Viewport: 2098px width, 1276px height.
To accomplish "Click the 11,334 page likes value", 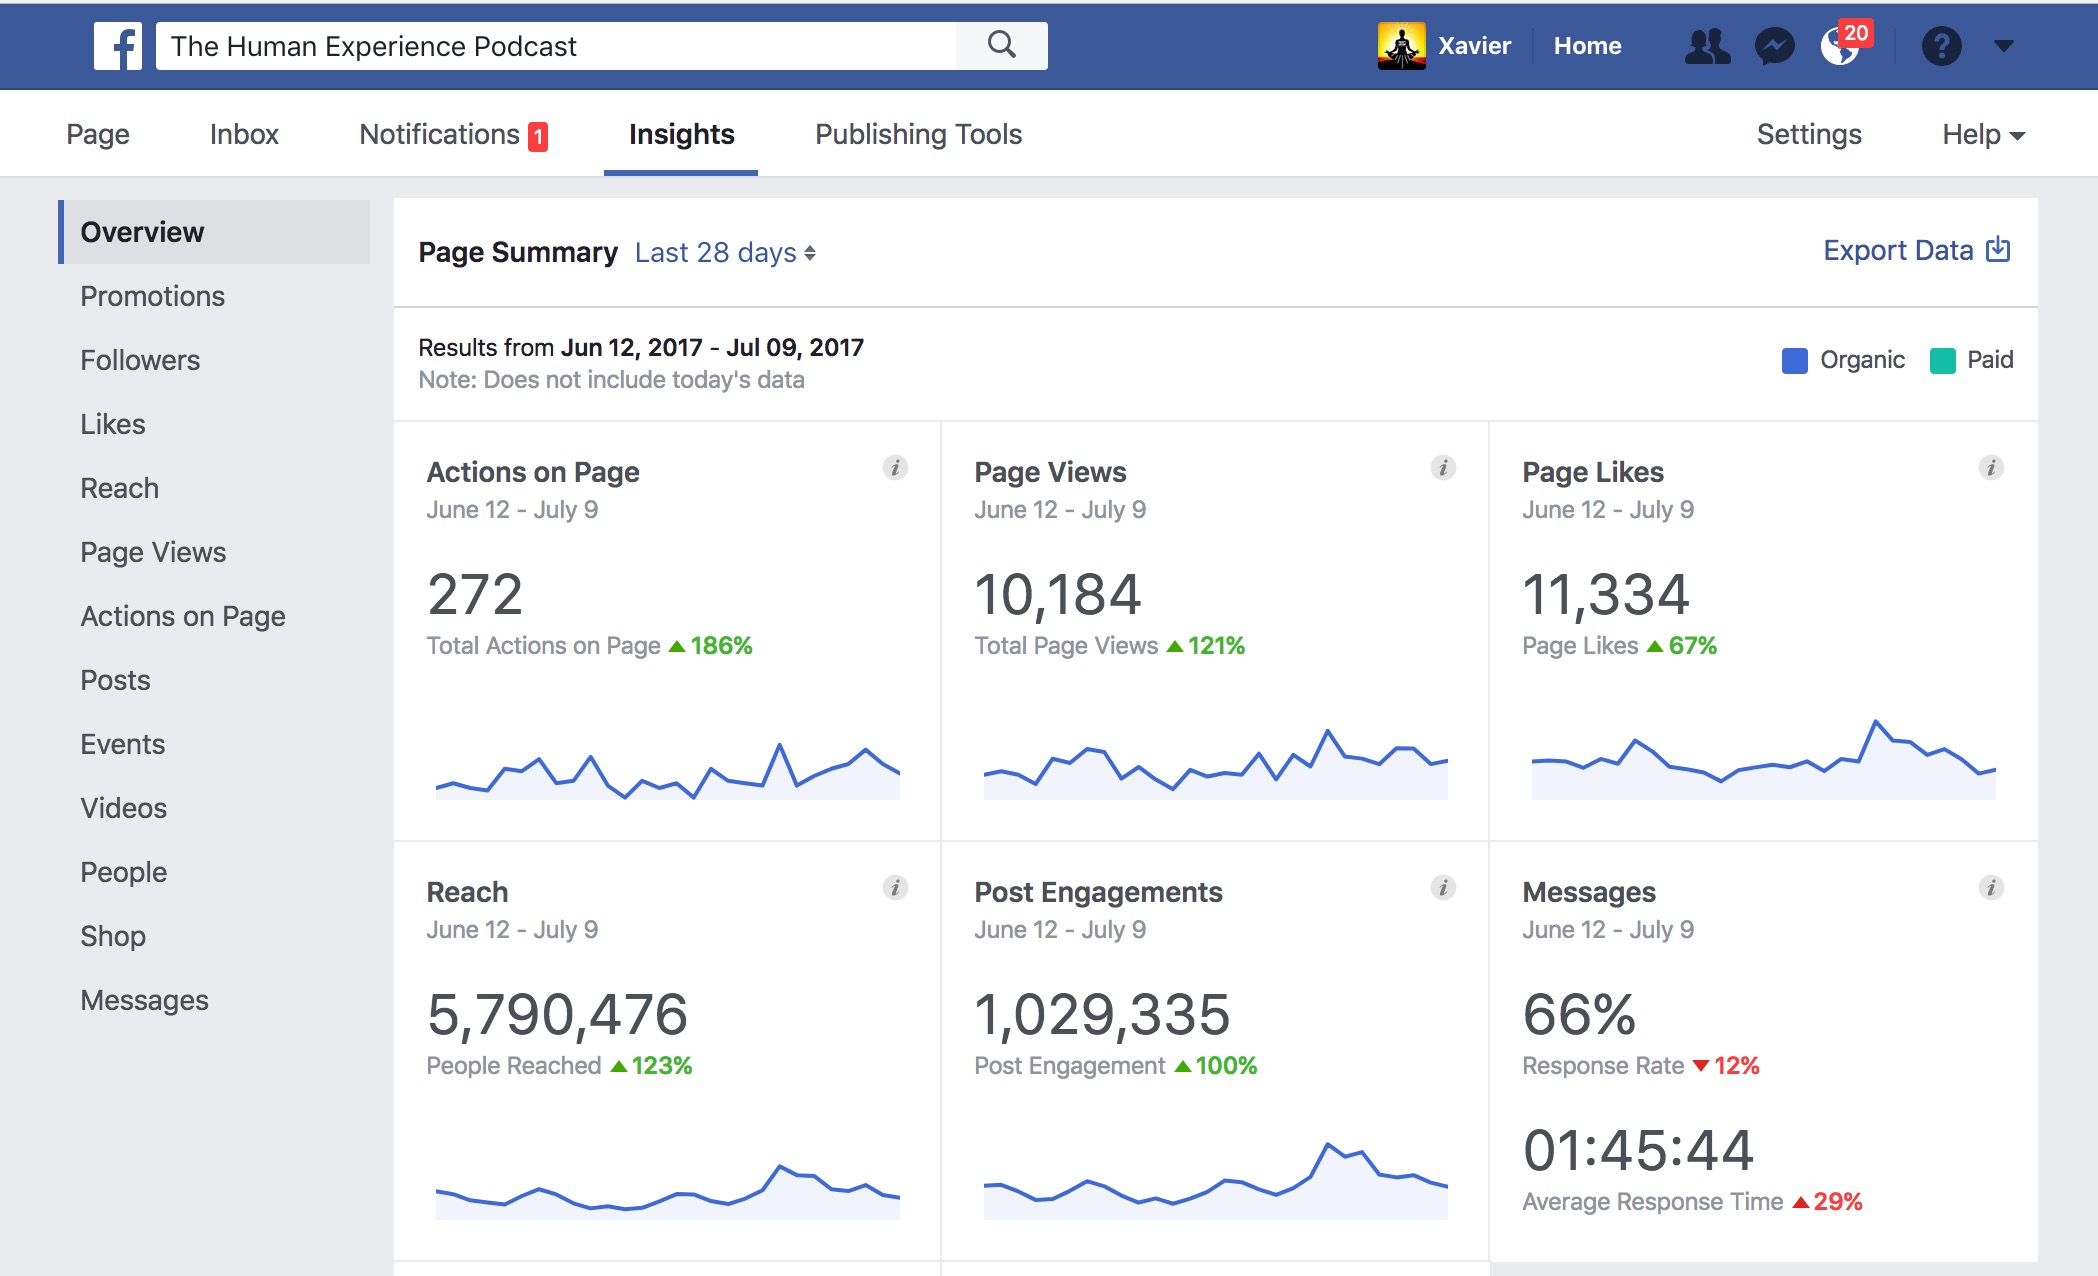I will [x=1605, y=594].
